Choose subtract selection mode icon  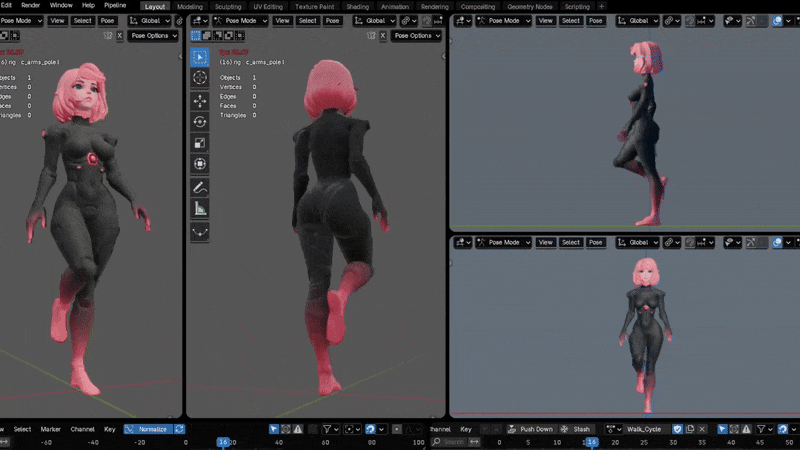point(218,36)
